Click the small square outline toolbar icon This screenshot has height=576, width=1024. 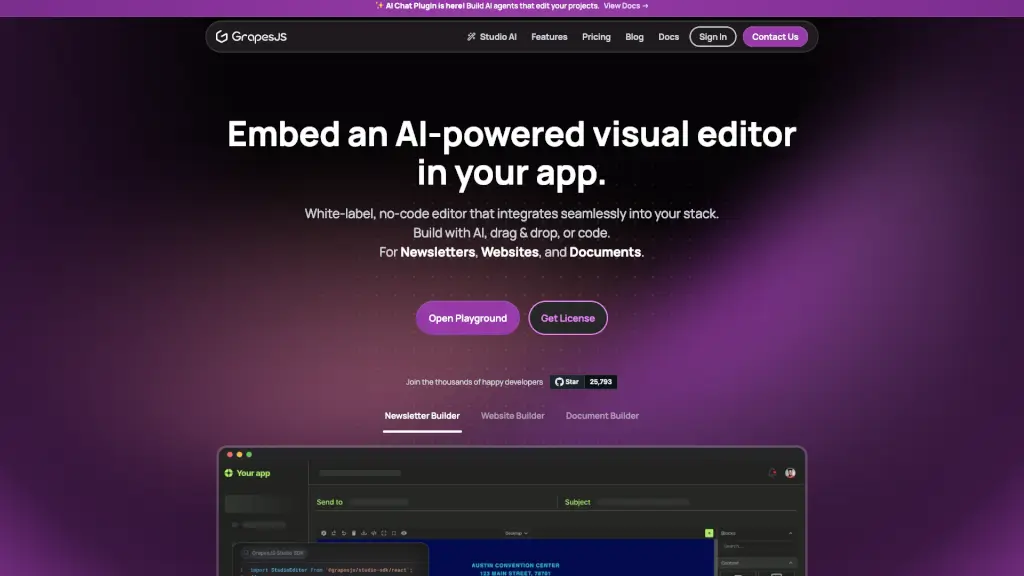pos(394,533)
